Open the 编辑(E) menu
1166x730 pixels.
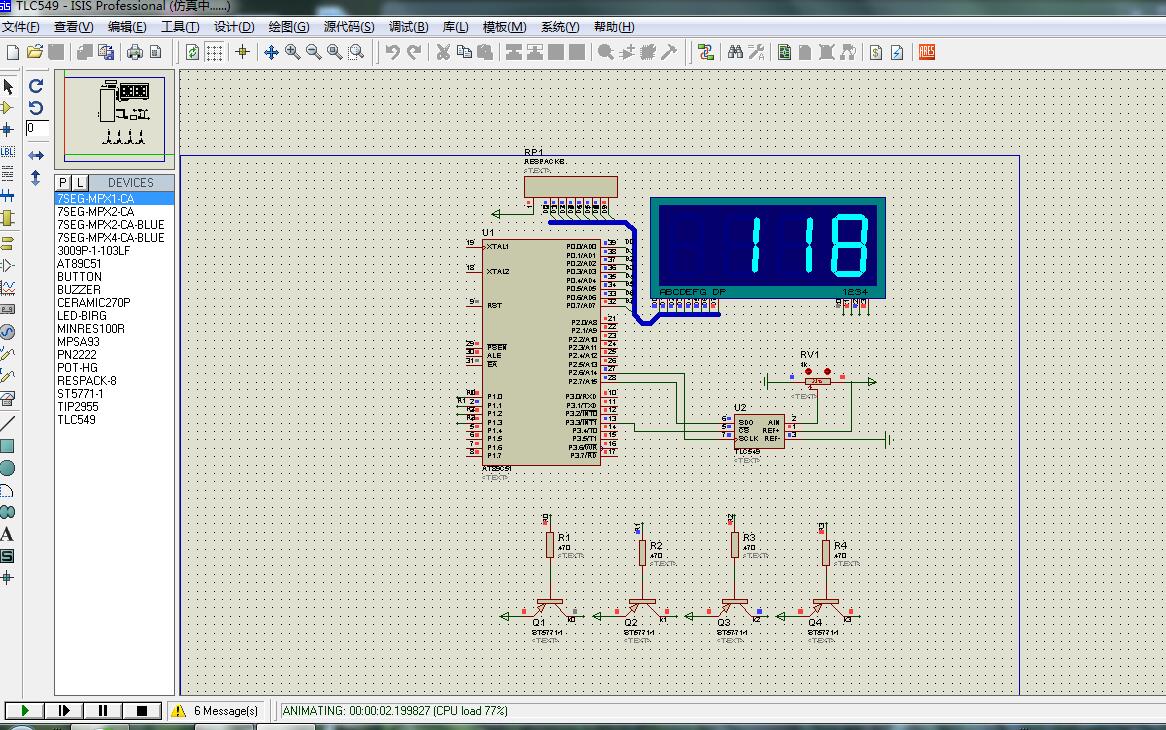point(127,27)
